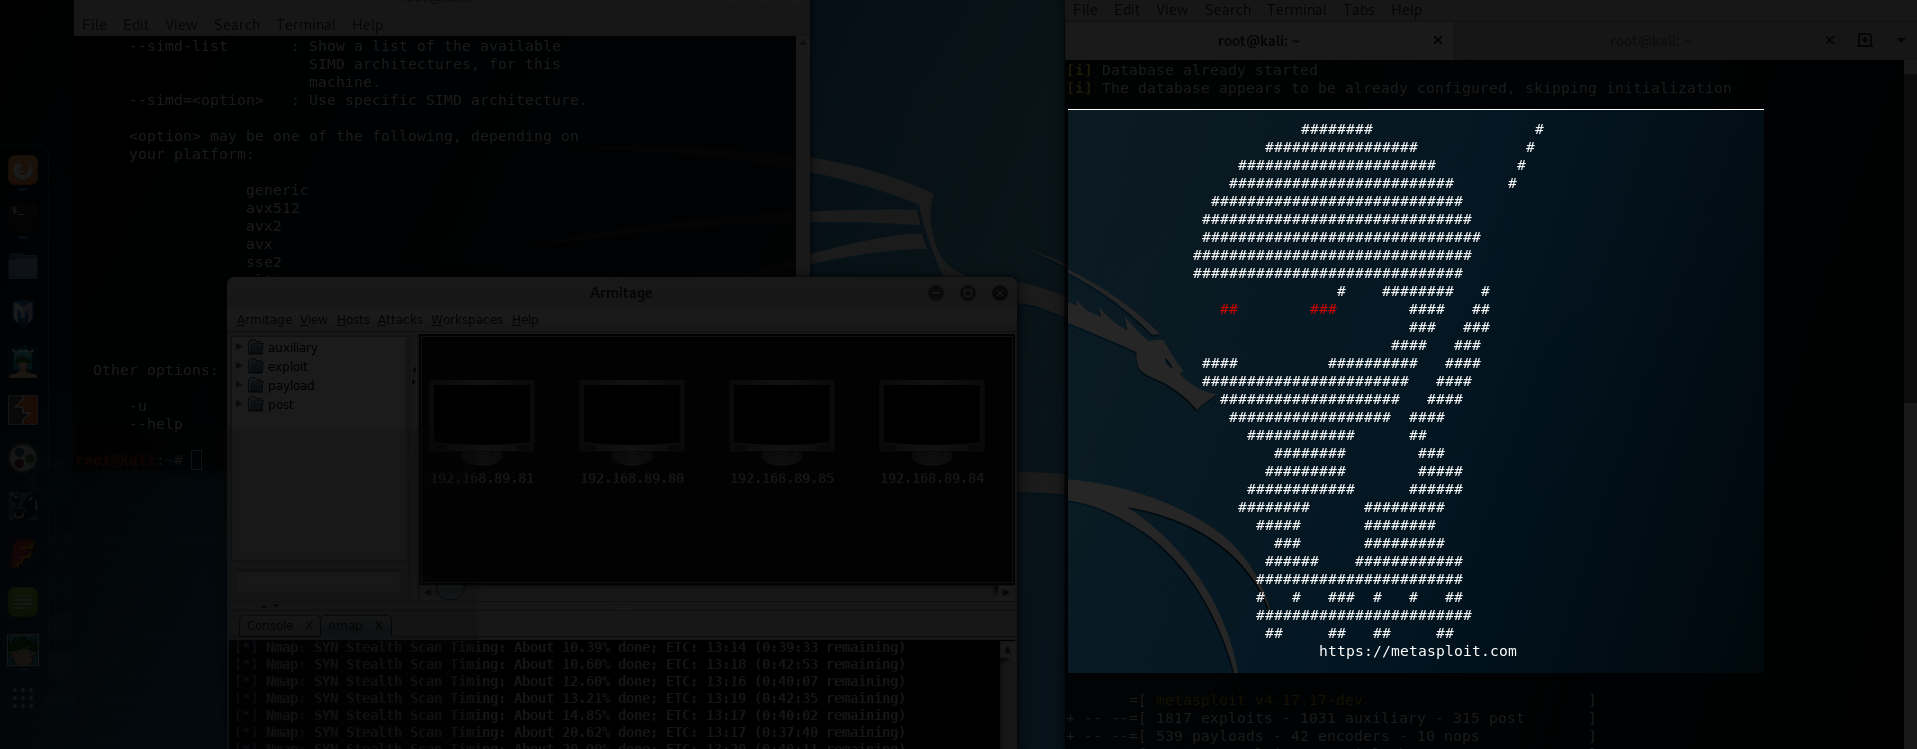Open Armitage's Help menu
The width and height of the screenshot is (1917, 749).
(525, 320)
